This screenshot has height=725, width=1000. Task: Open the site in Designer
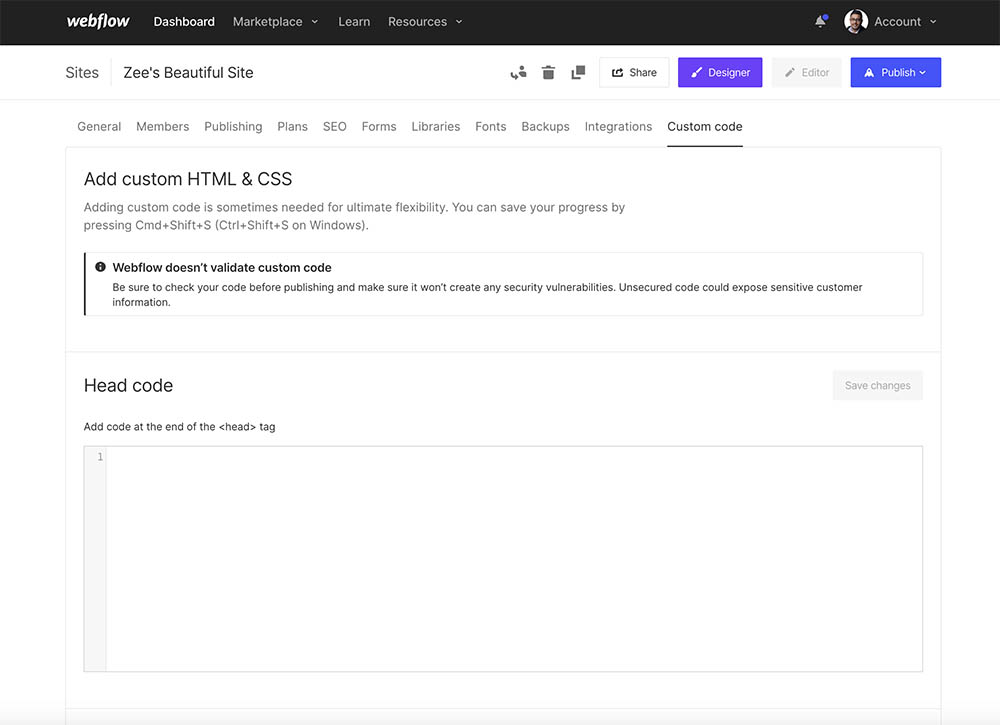click(719, 72)
